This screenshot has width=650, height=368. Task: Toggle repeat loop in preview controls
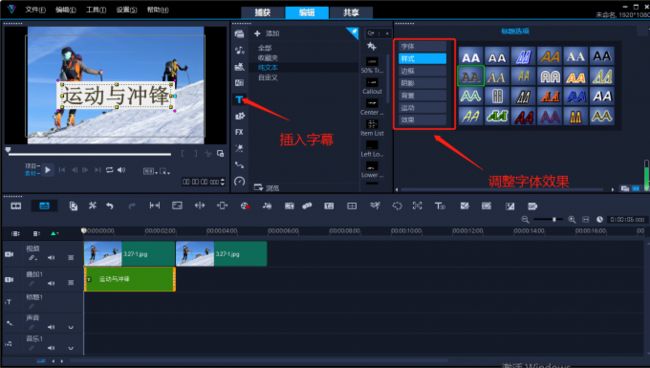pyautogui.click(x=109, y=170)
